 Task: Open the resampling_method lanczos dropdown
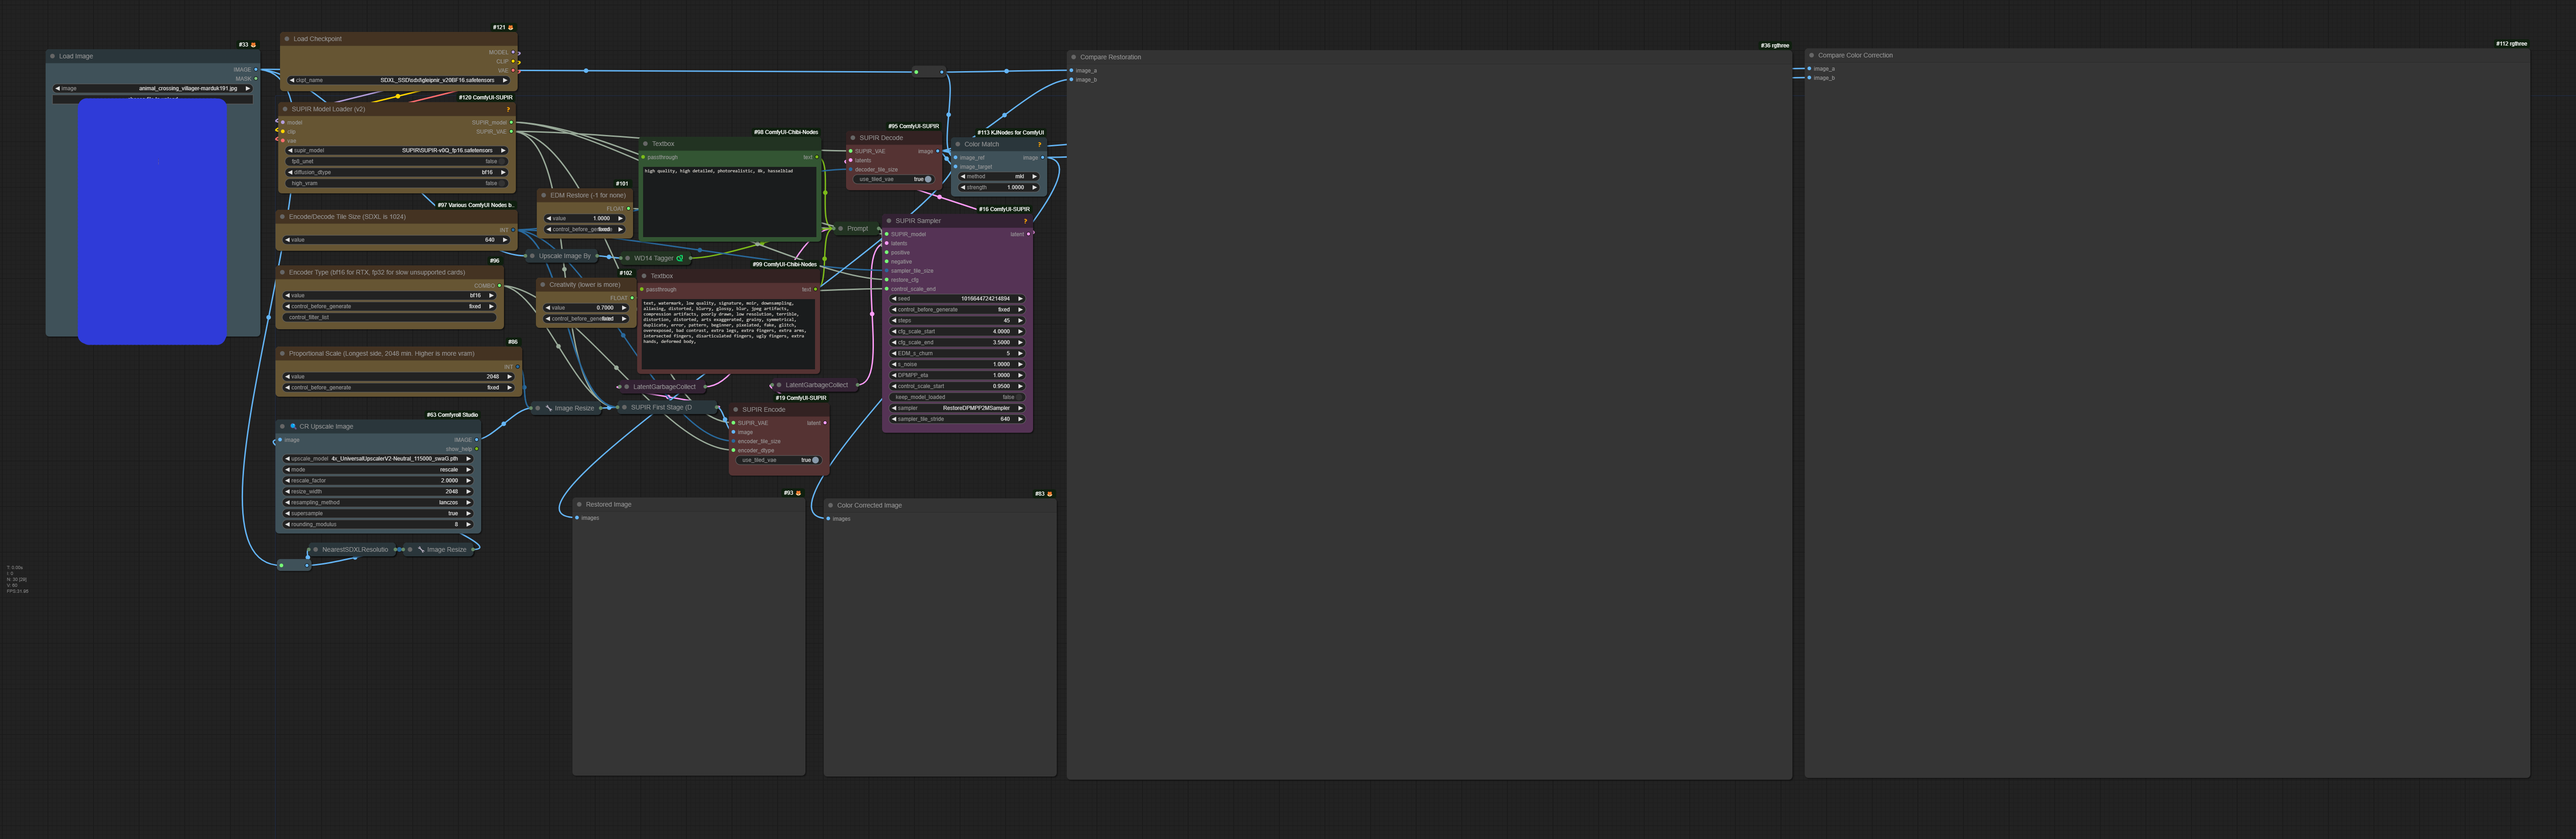click(378, 502)
